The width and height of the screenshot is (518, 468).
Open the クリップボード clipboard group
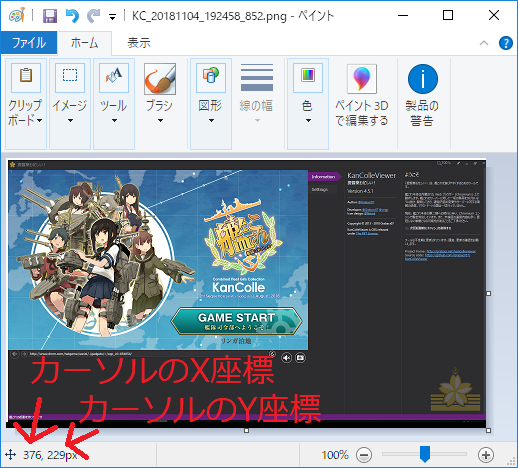click(26, 104)
